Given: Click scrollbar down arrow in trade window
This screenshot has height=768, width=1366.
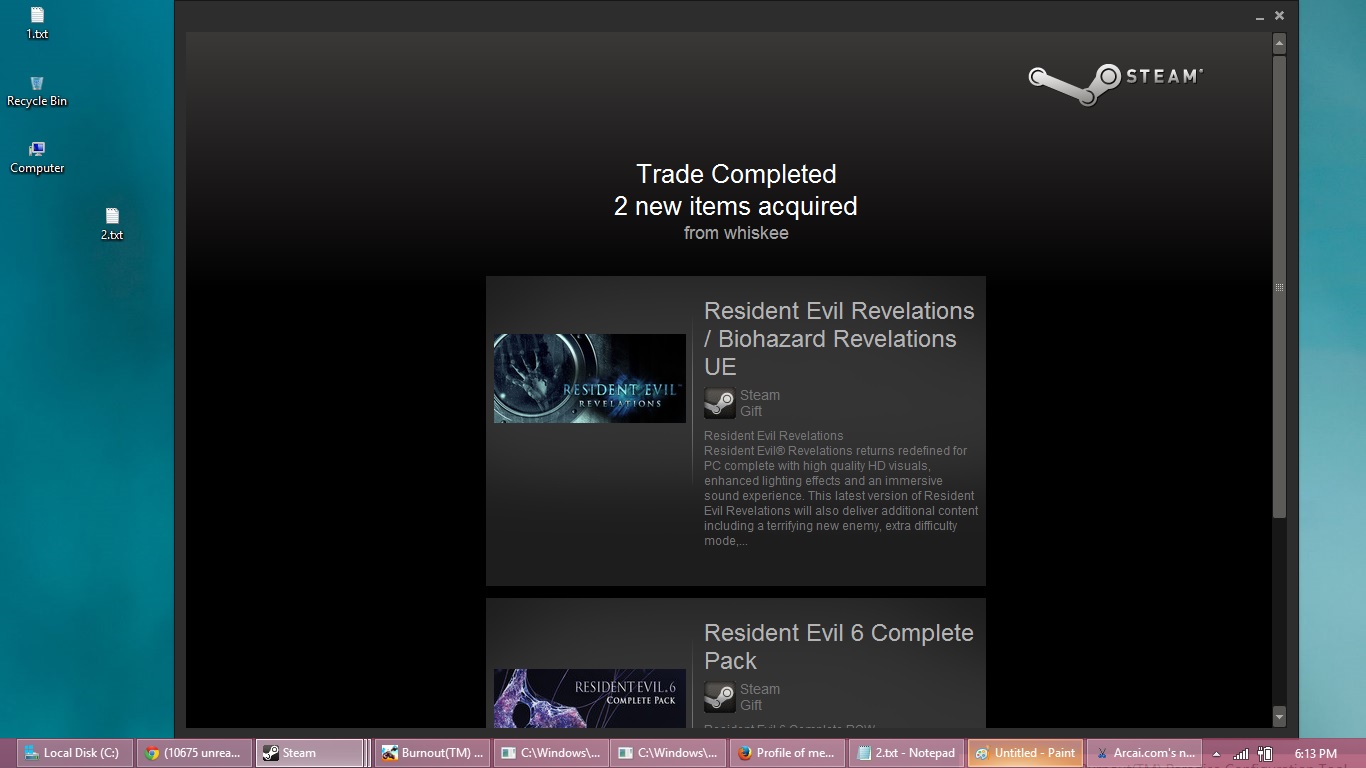Looking at the screenshot, I should (1279, 716).
